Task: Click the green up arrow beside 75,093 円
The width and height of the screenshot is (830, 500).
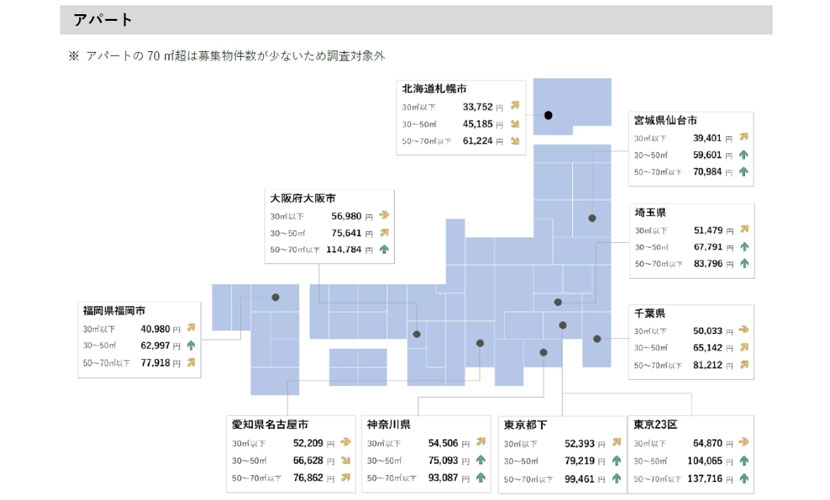Action: (481, 460)
